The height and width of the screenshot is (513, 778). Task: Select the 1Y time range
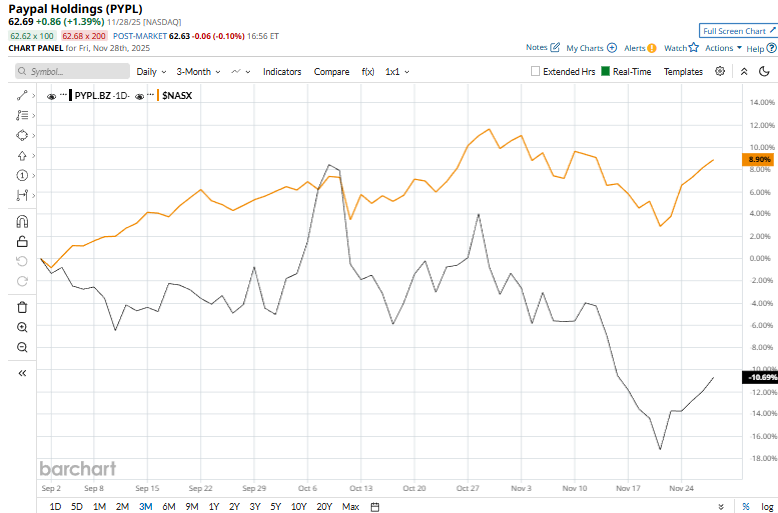click(x=214, y=507)
